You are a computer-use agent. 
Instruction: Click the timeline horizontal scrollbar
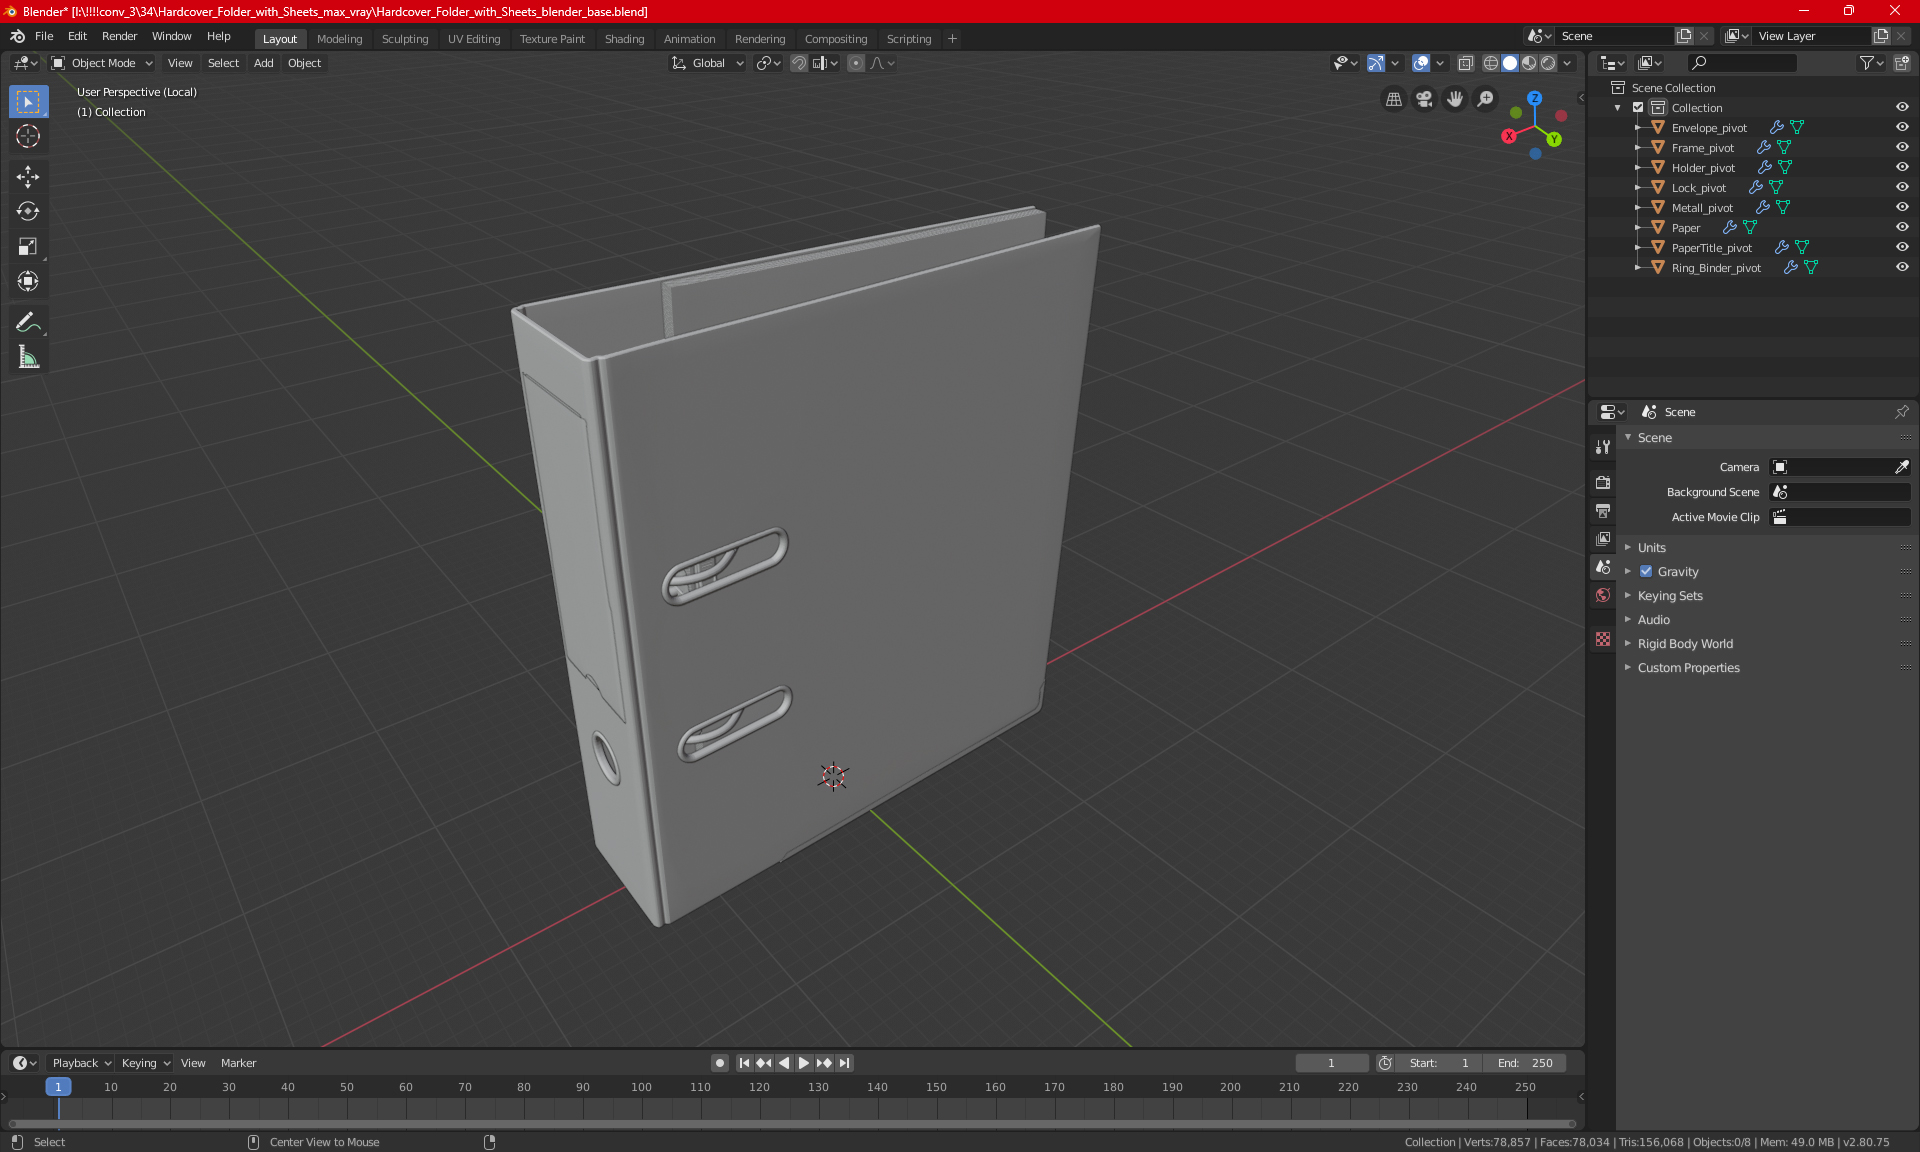pos(792,1124)
